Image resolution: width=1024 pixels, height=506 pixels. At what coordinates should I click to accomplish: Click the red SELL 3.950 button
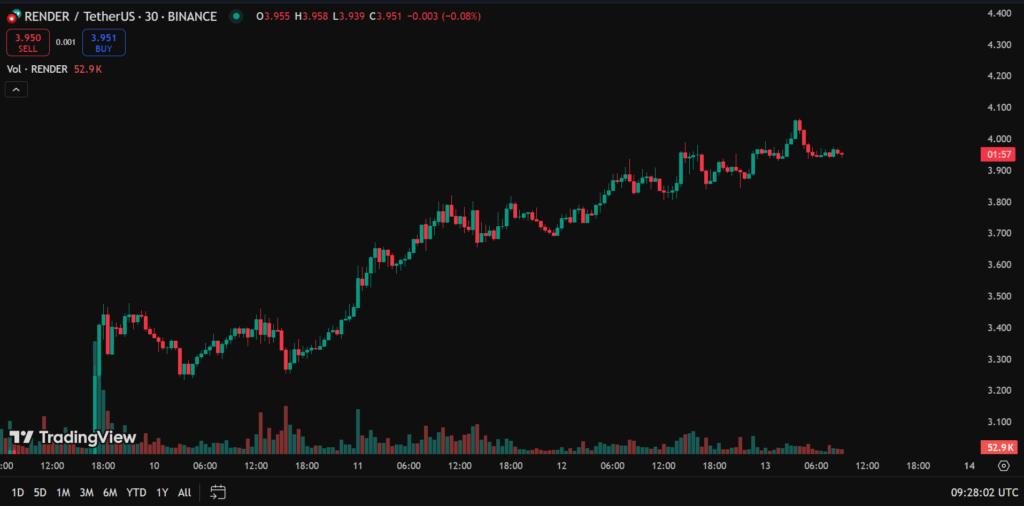27,42
